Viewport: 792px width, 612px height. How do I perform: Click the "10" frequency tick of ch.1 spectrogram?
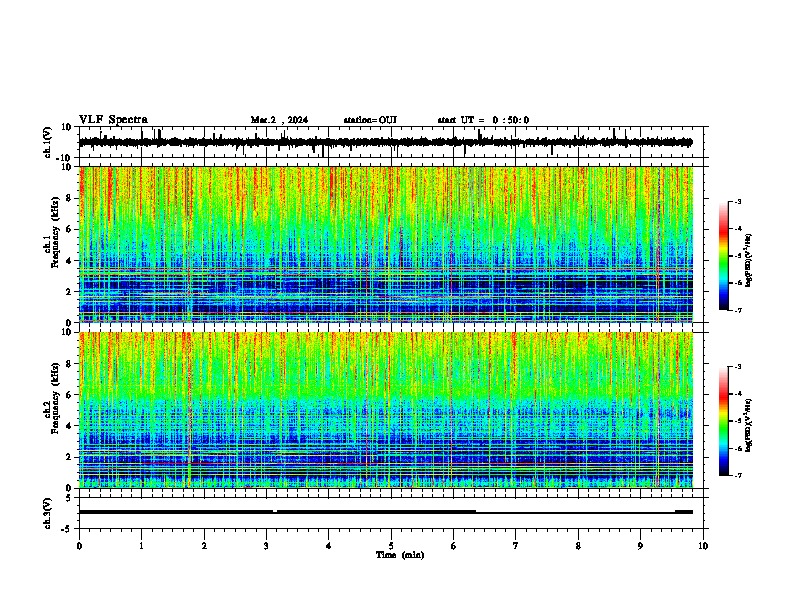pos(67,167)
